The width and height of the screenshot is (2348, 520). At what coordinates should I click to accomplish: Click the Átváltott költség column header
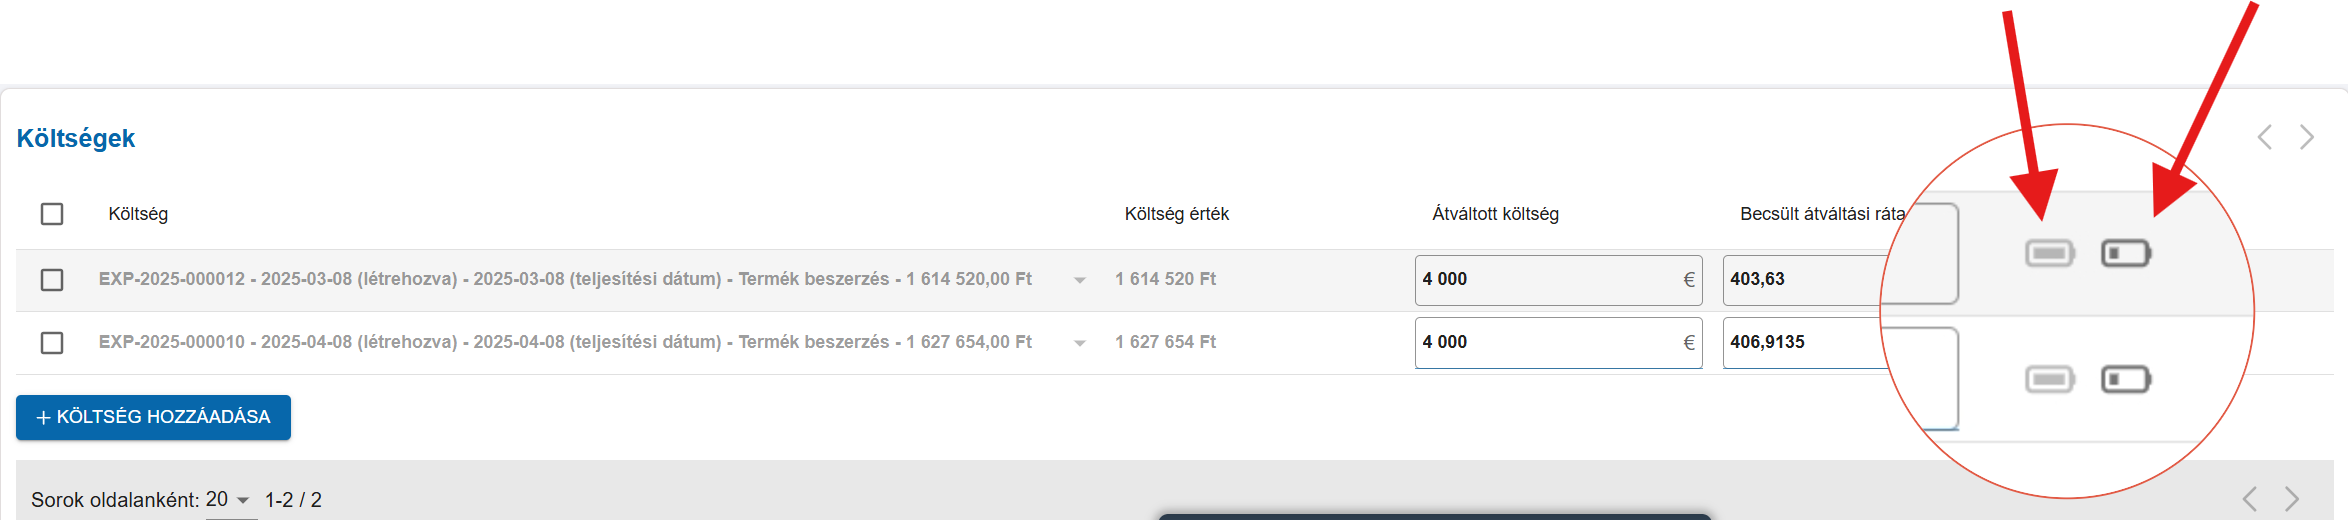coord(1495,214)
